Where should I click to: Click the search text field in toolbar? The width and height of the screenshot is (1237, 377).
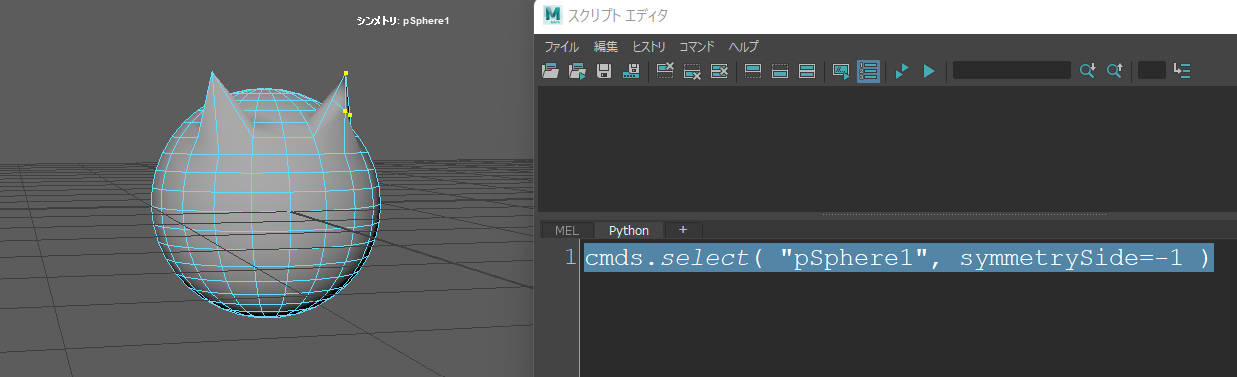pyautogui.click(x=1012, y=70)
